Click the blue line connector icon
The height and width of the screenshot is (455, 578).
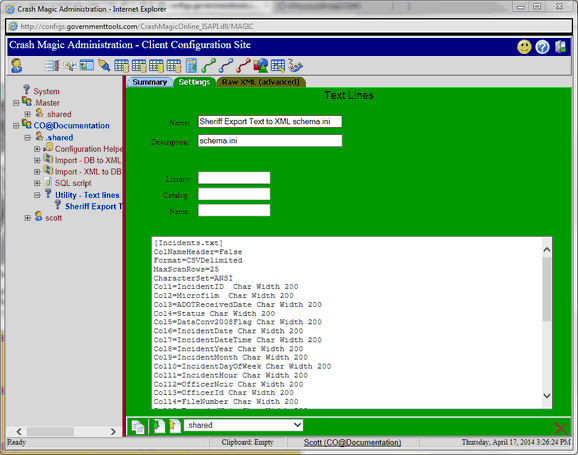(226, 66)
